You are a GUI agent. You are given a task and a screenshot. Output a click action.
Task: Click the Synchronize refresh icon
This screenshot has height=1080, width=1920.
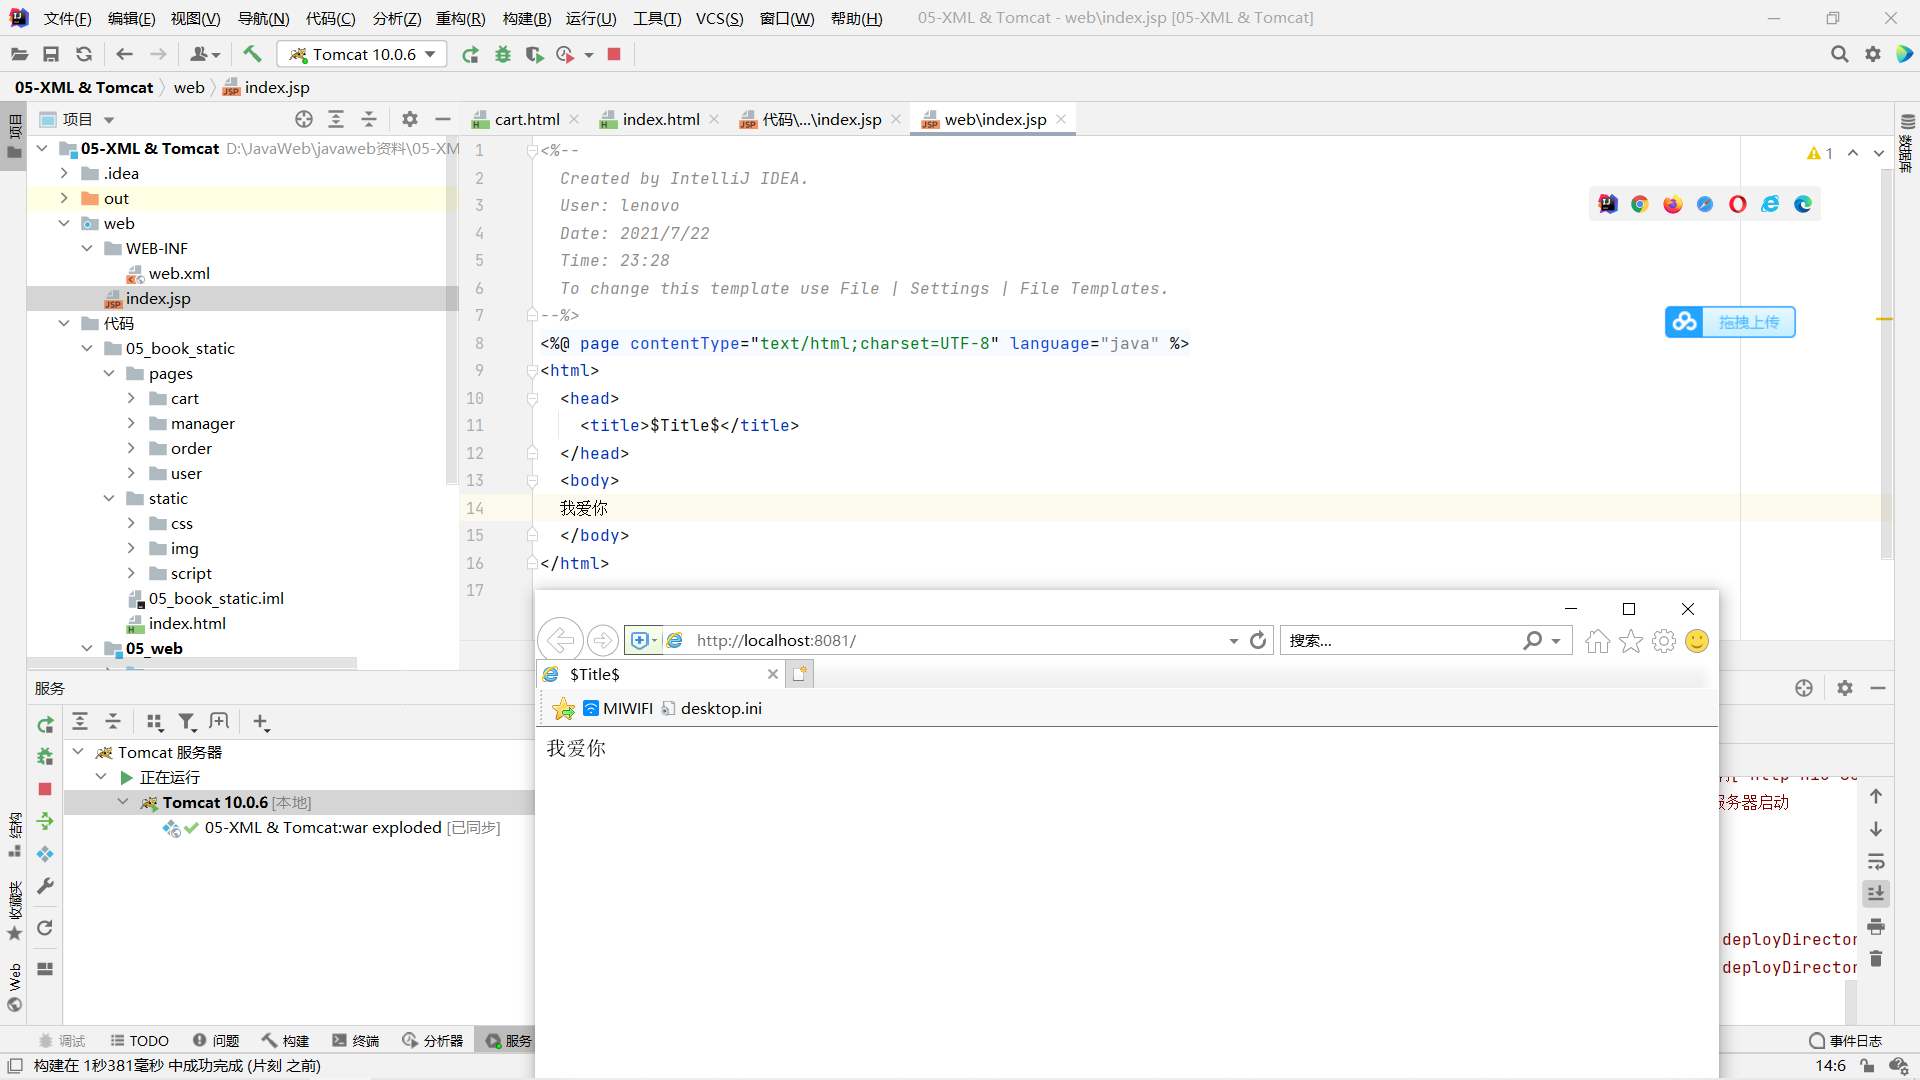click(84, 54)
